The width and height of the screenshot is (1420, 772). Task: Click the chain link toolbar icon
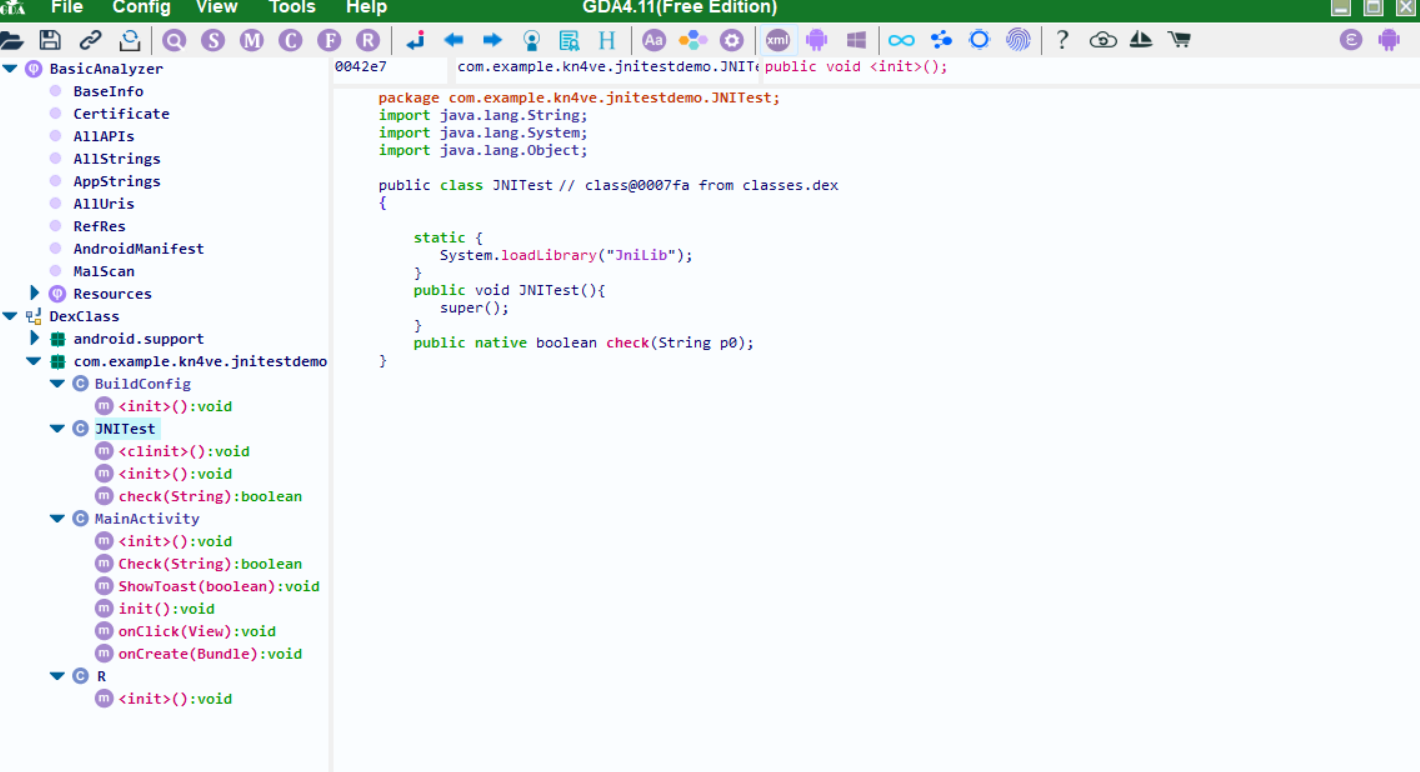point(90,40)
